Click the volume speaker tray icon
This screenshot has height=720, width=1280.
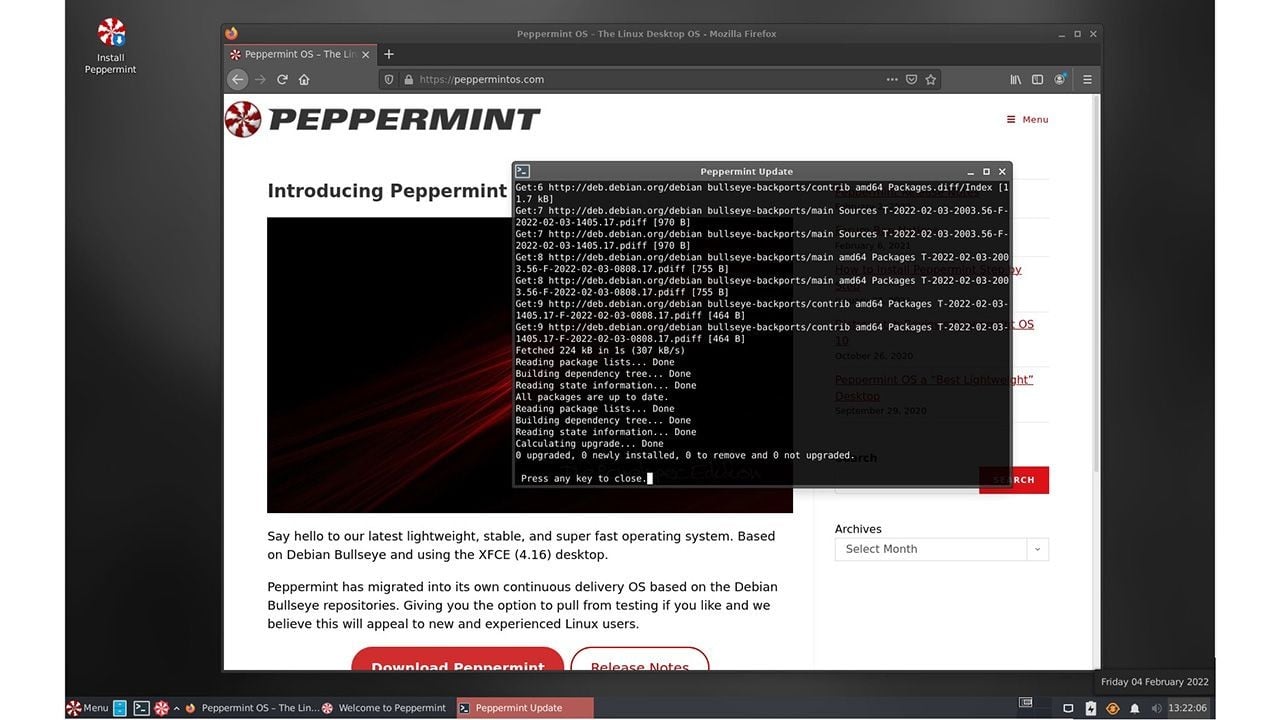click(1157, 708)
